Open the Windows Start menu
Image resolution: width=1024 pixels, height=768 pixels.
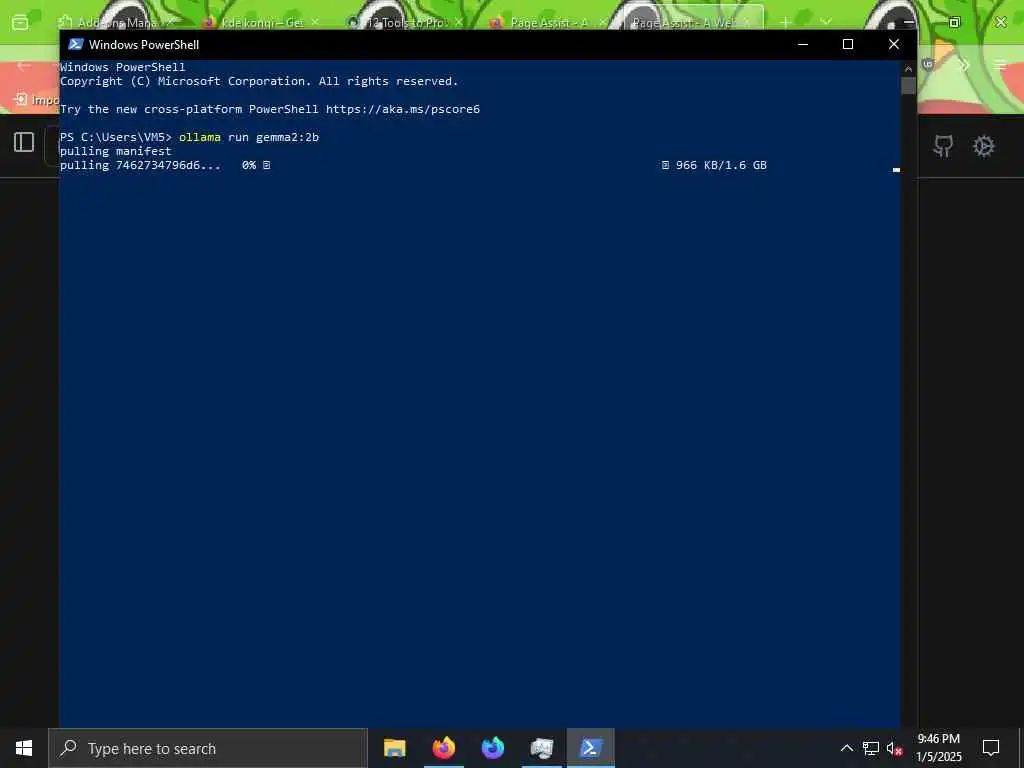[x=24, y=748]
